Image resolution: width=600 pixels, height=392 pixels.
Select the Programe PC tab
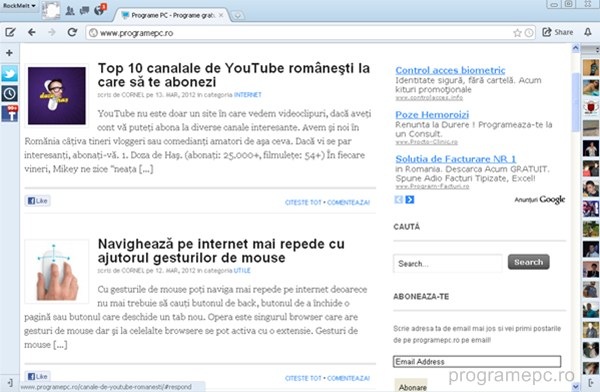point(172,15)
